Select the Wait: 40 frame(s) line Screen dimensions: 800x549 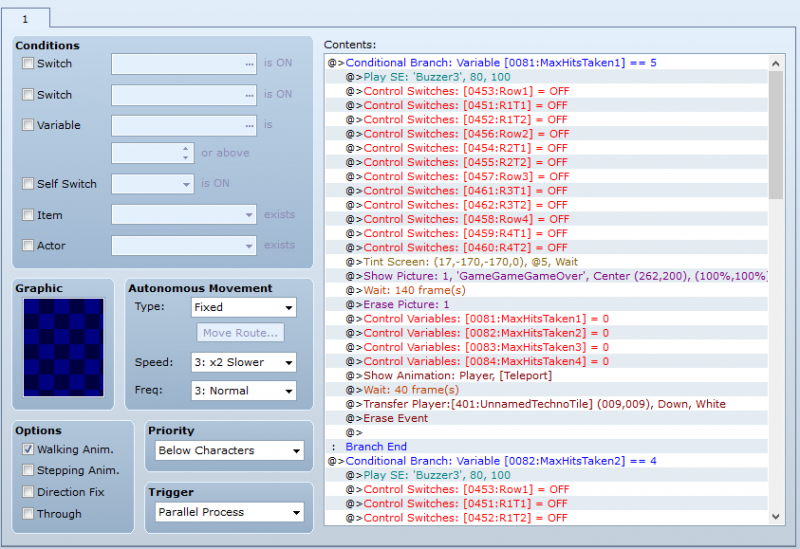point(547,390)
